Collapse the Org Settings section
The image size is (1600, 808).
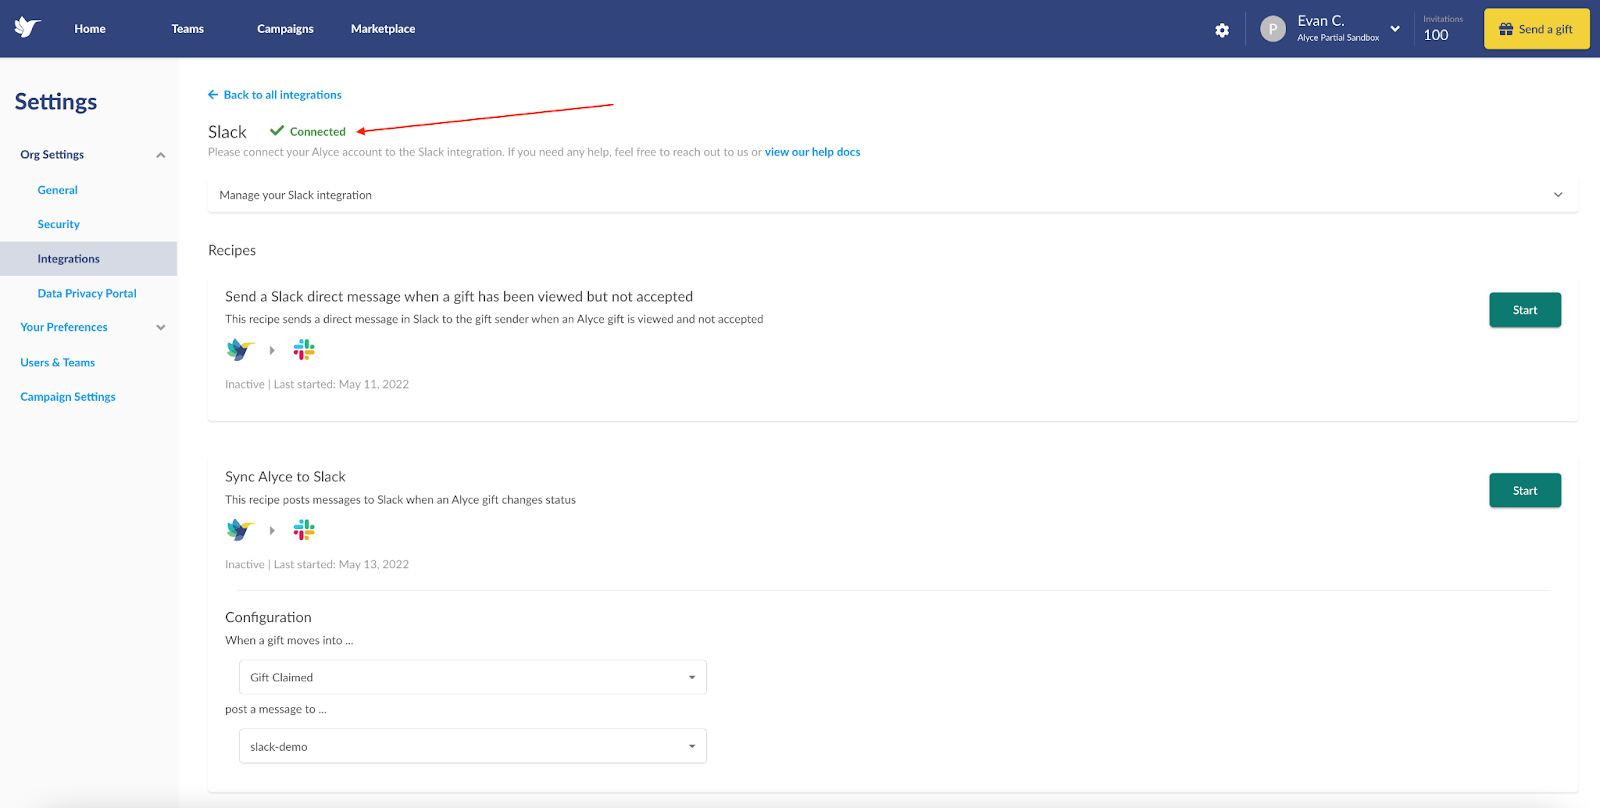point(160,155)
